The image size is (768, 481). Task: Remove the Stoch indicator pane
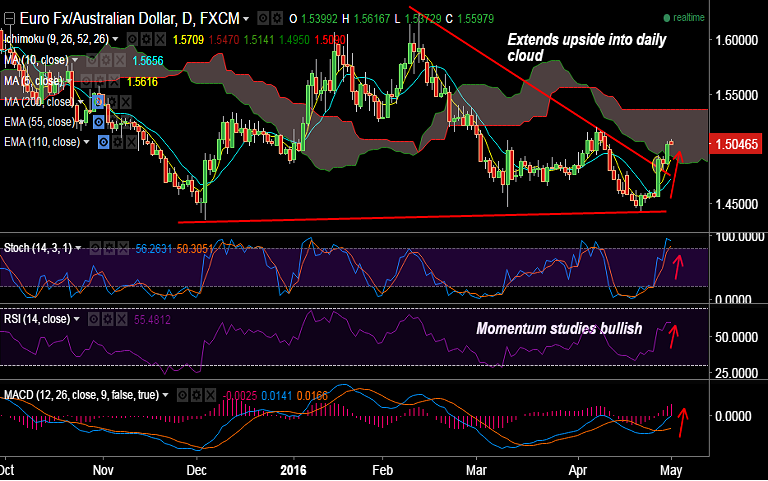tap(123, 248)
